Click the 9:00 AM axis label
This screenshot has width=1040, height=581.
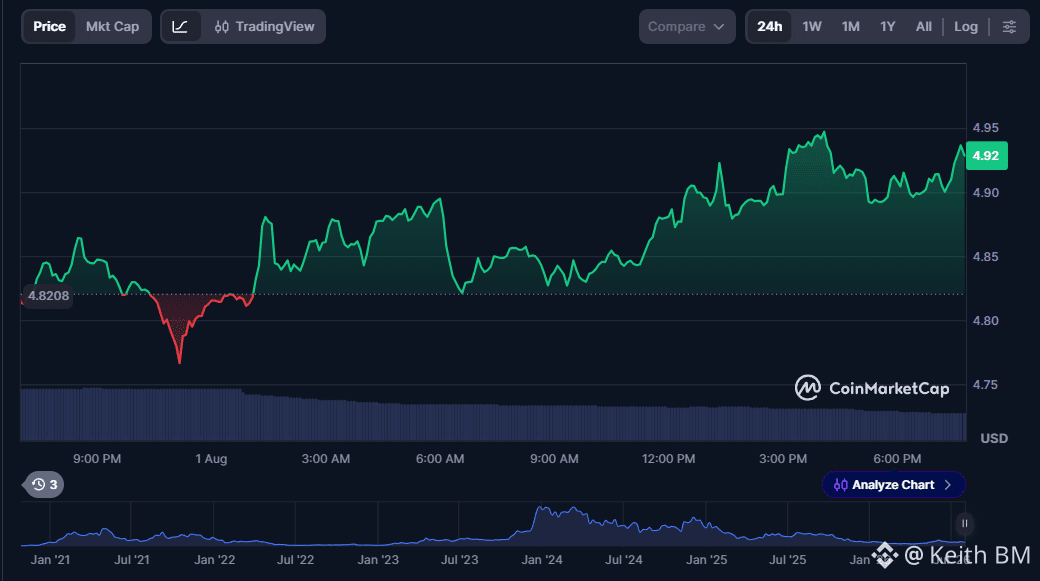[554, 459]
